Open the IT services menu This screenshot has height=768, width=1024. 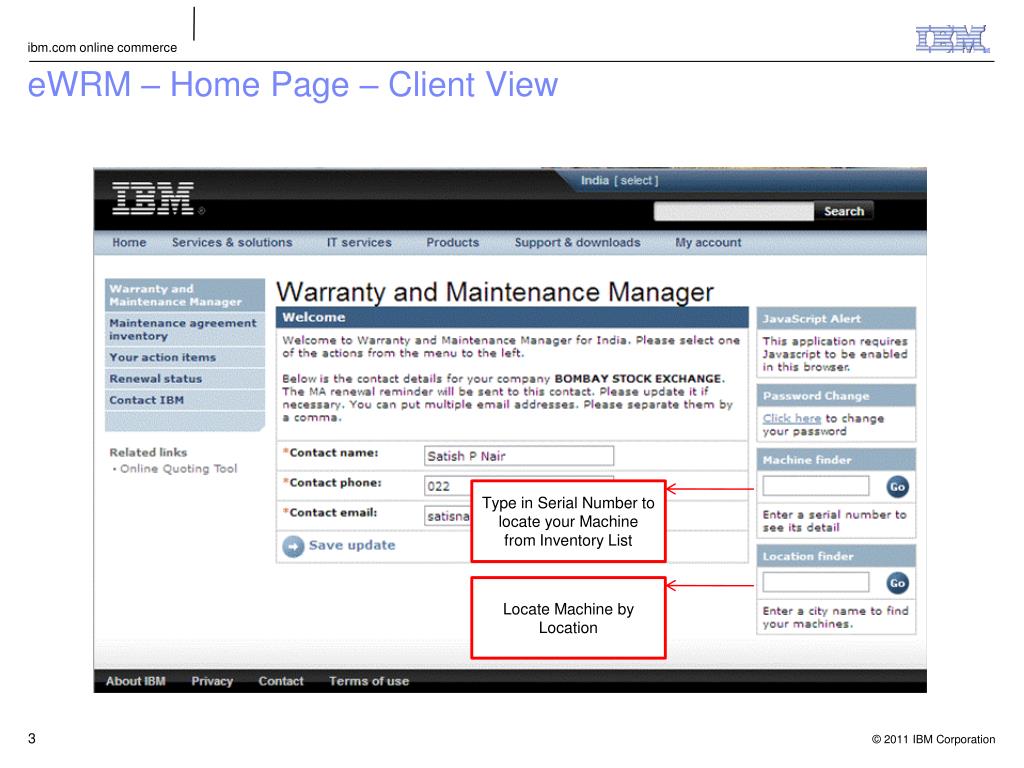[x=359, y=242]
